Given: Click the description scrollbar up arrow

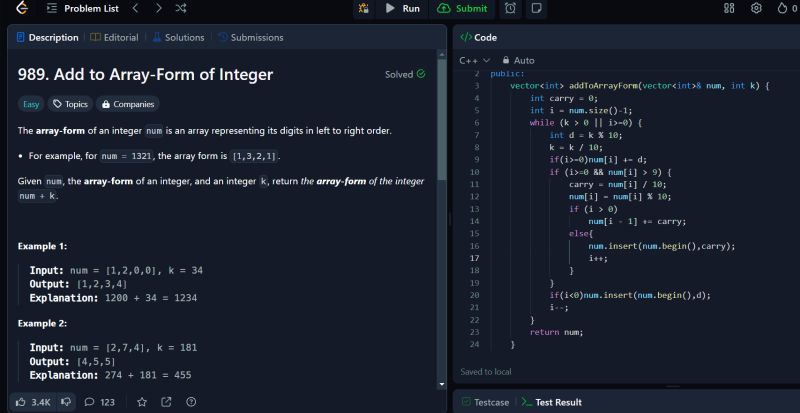Looking at the screenshot, I should tap(442, 53).
